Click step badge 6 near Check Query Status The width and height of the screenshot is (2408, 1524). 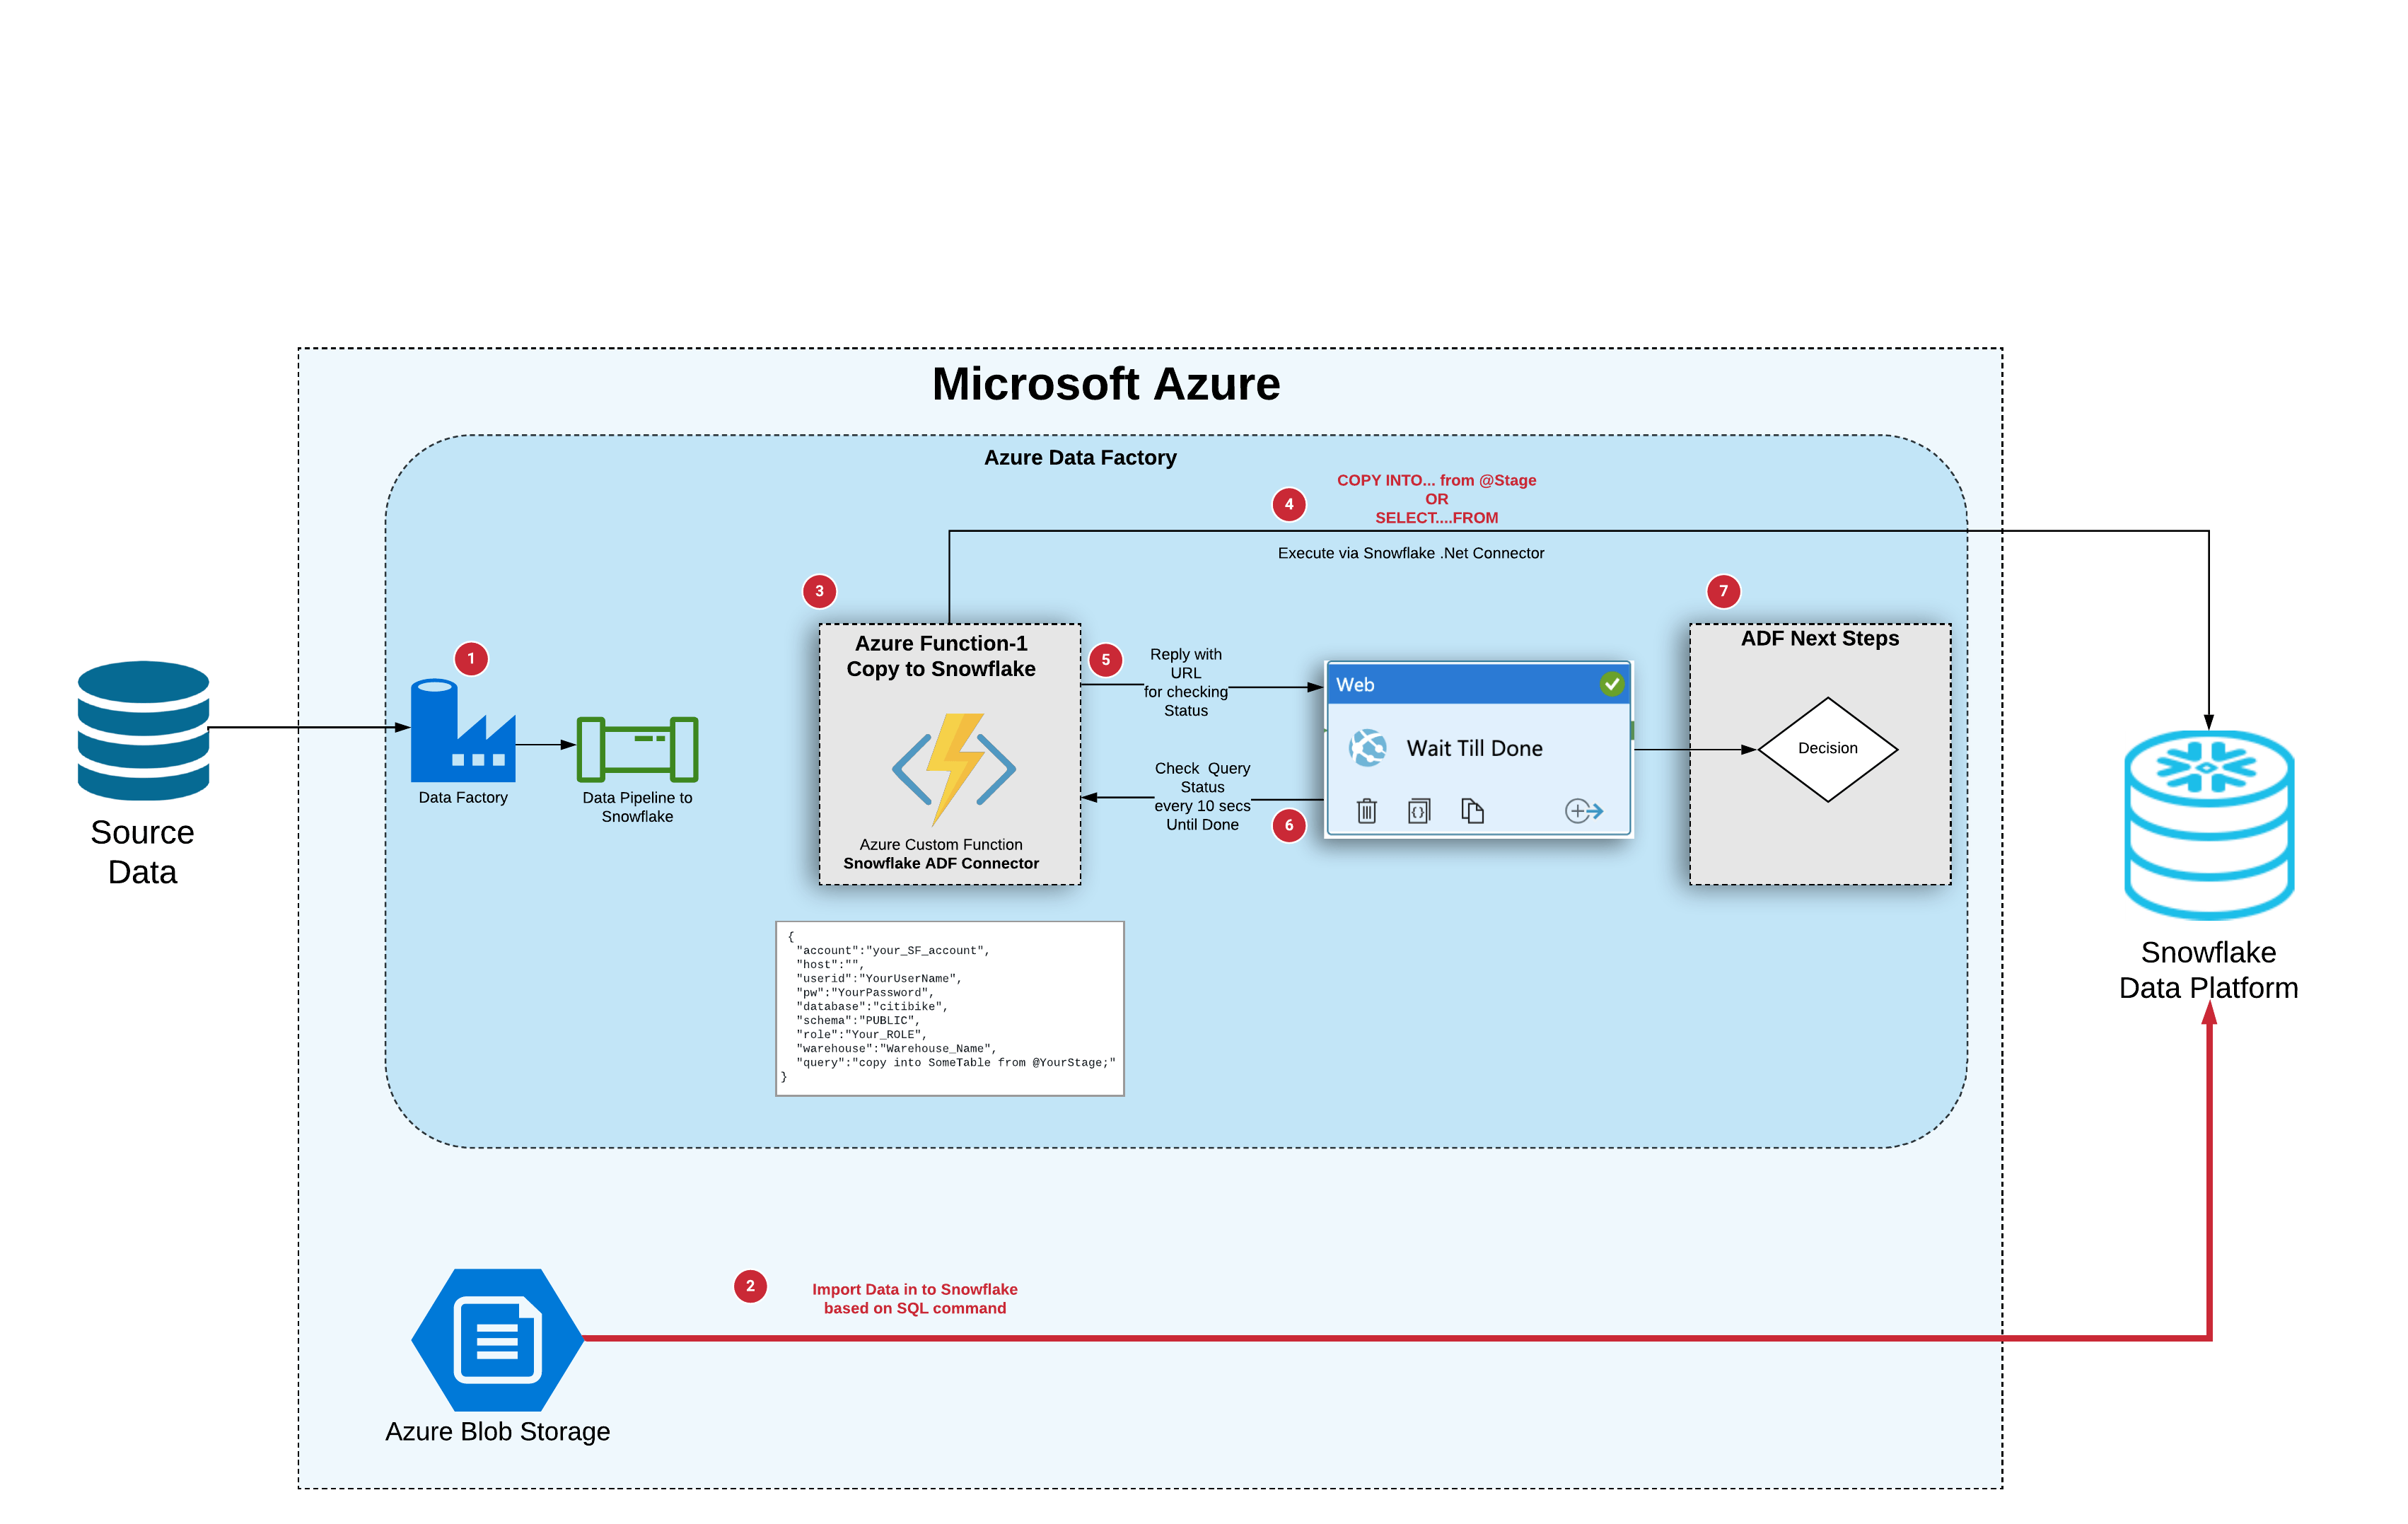pos(1289,825)
